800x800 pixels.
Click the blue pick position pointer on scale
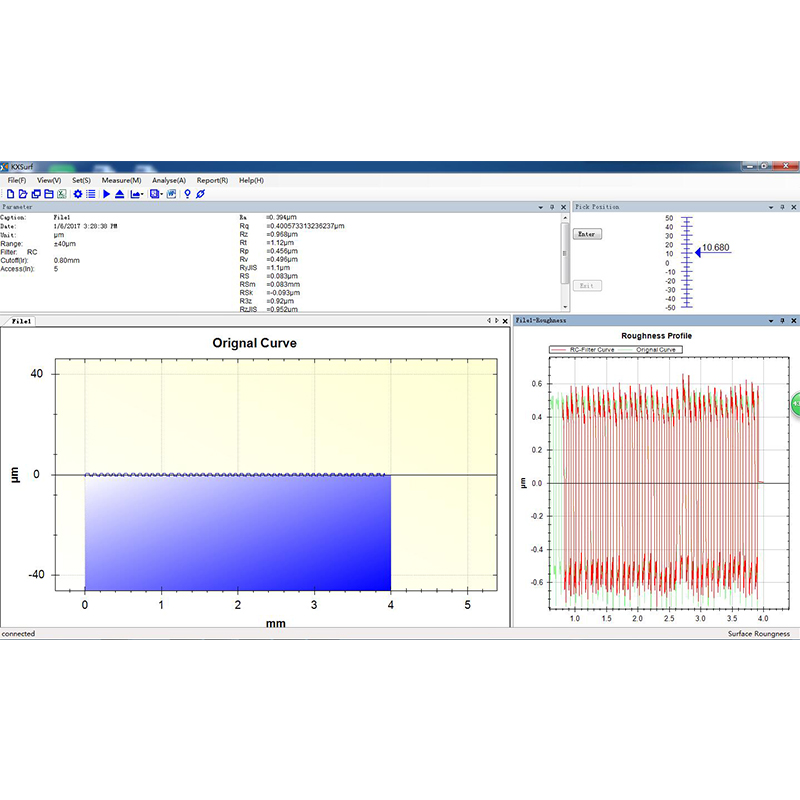tap(699, 252)
